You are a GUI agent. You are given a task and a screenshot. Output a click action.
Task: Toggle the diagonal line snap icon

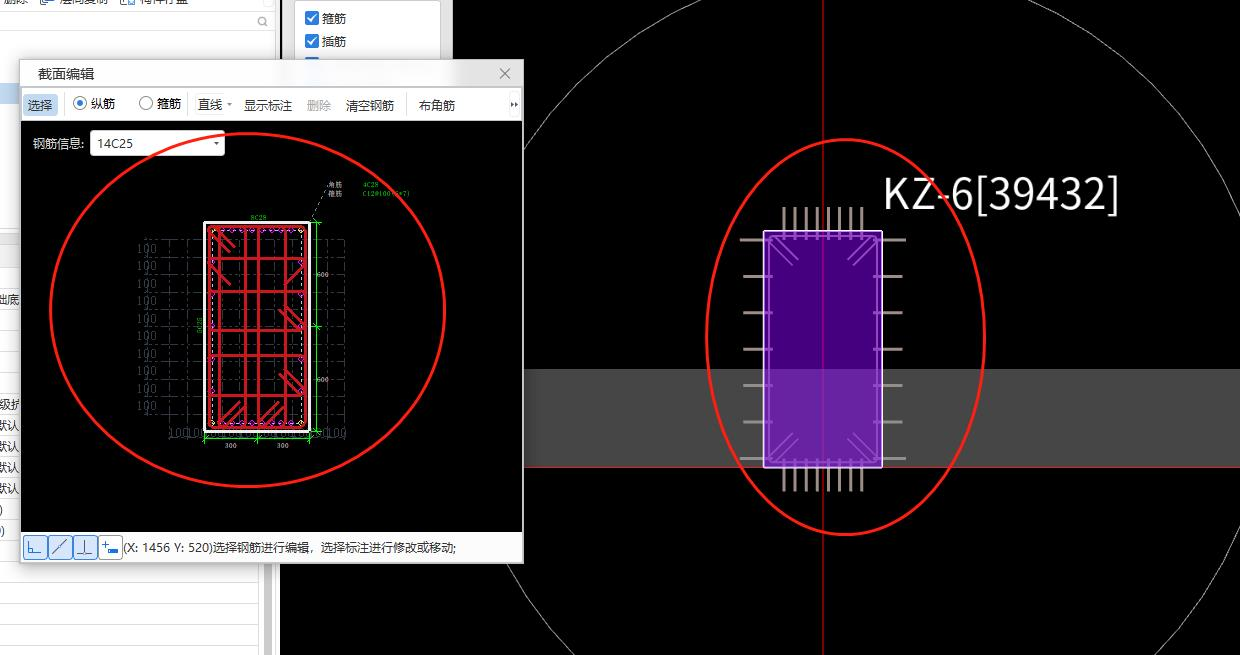coord(60,547)
